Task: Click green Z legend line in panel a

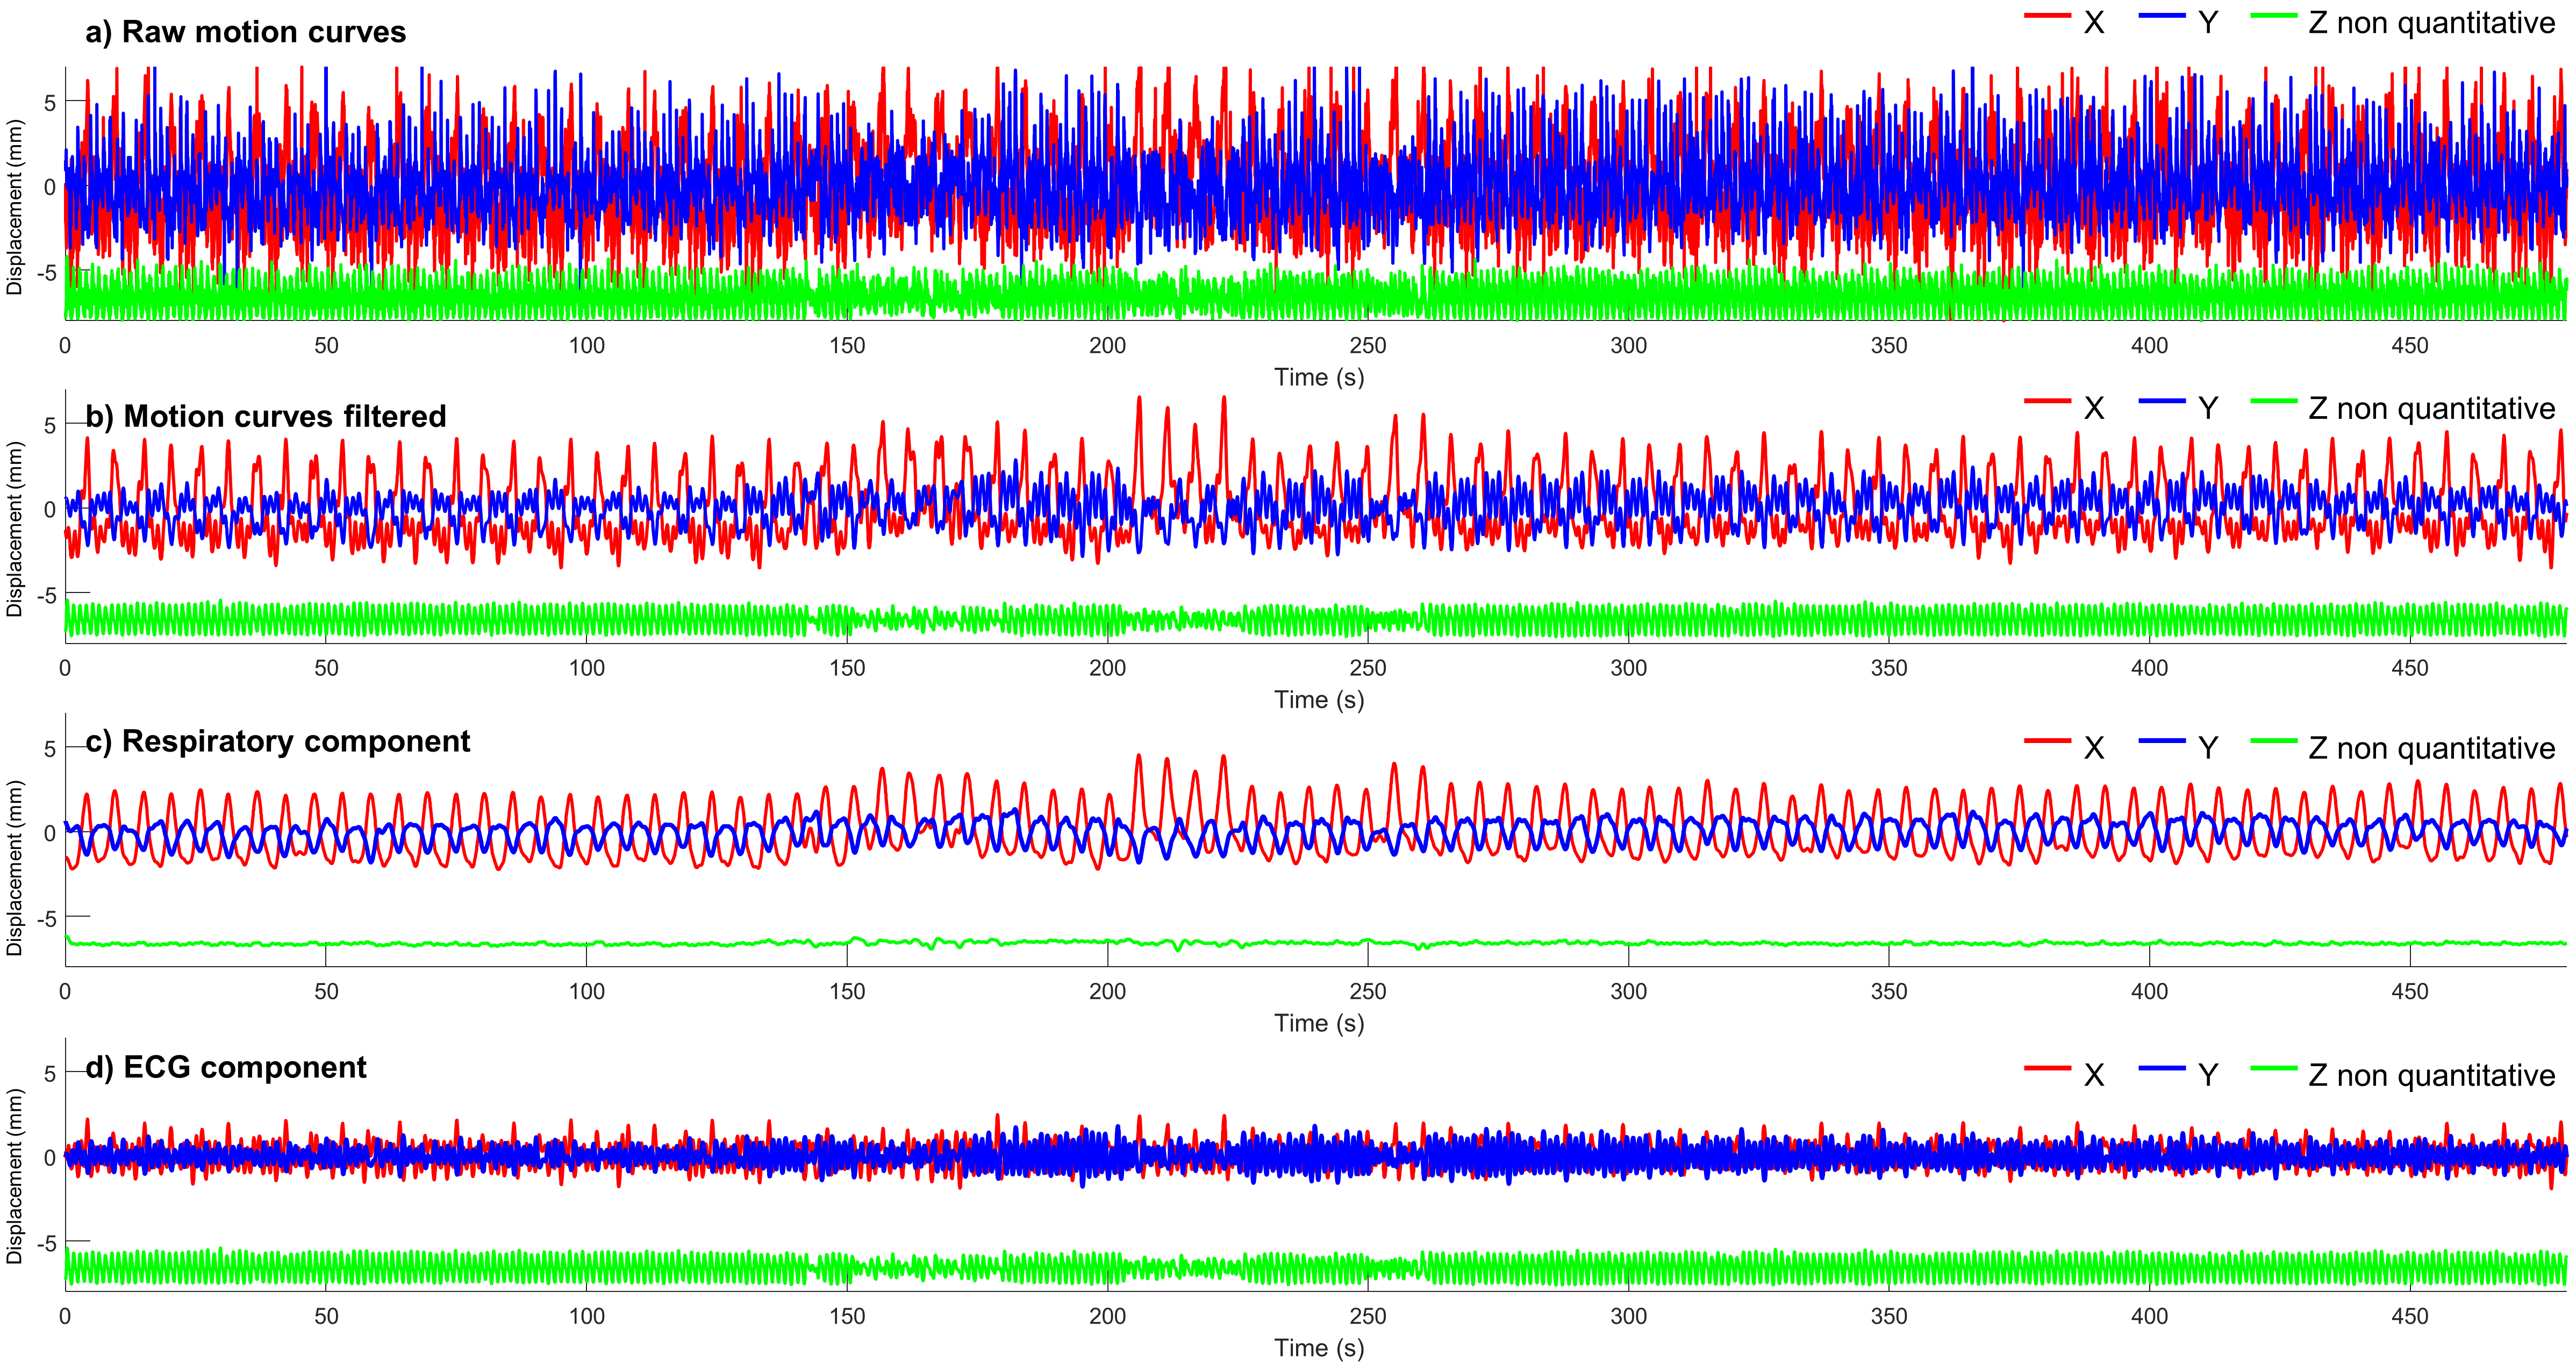Action: (2274, 15)
